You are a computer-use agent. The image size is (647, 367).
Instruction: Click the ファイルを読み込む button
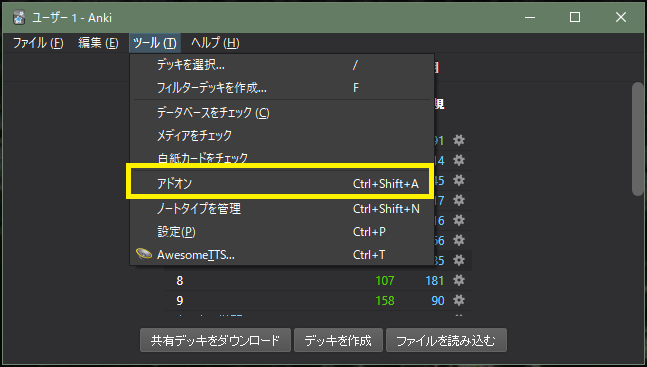point(446,341)
